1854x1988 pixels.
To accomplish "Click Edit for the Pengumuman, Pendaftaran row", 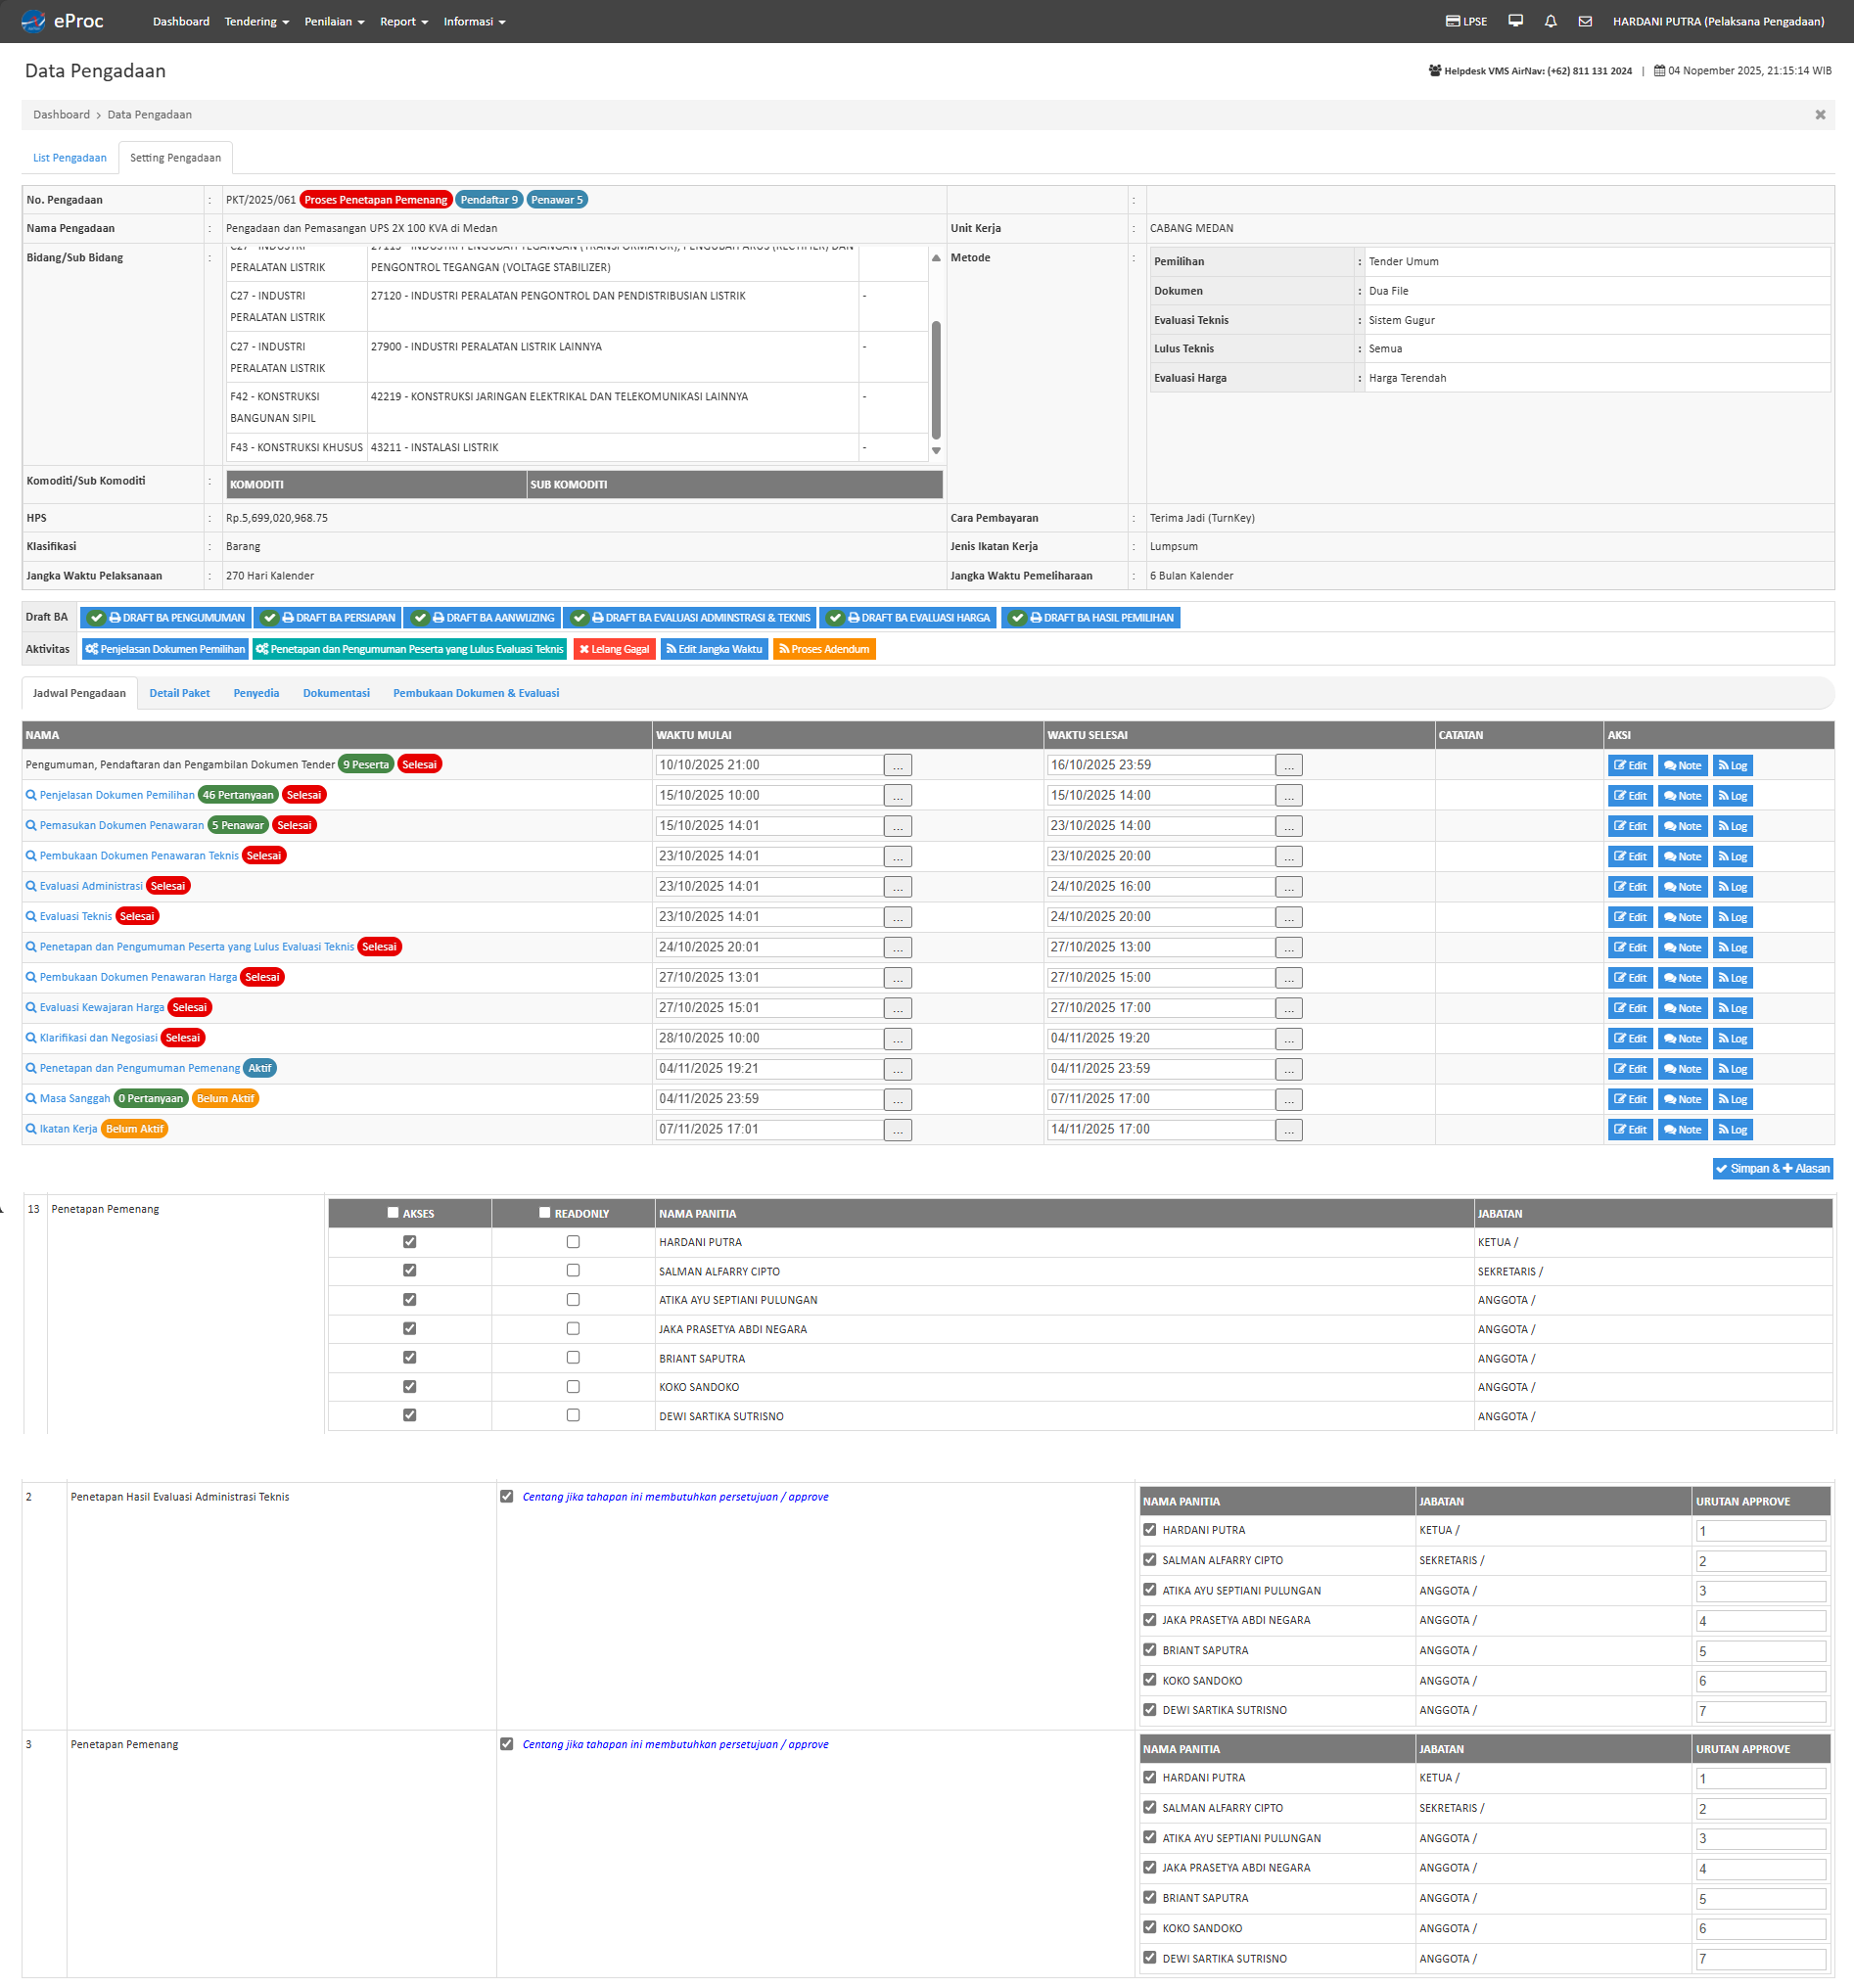I will (1630, 766).
